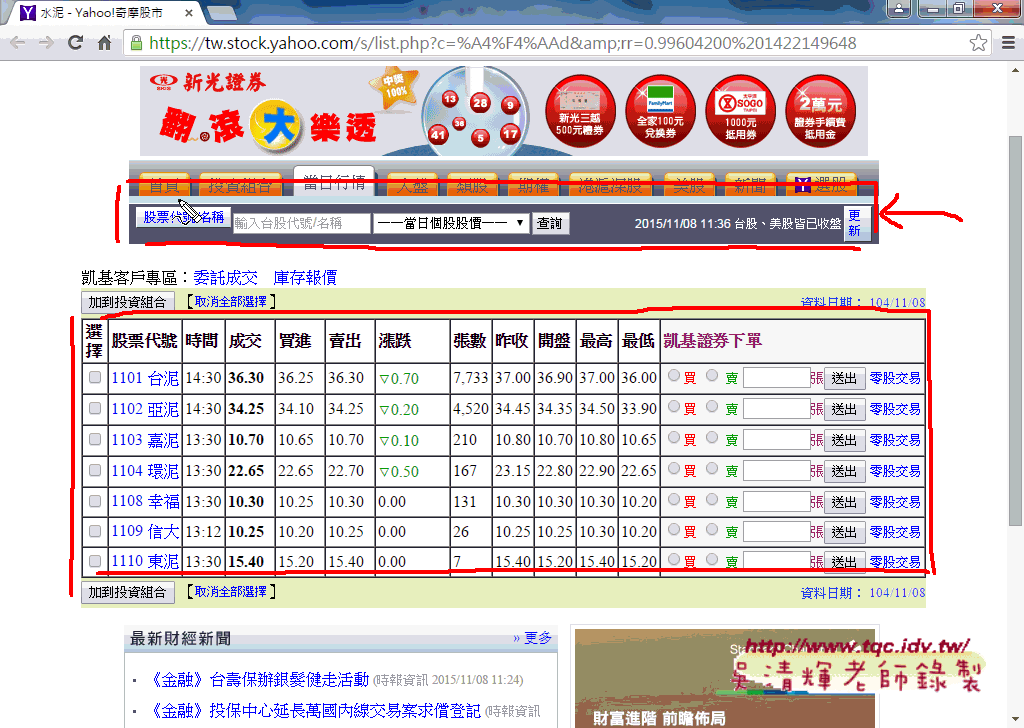Click the 查詢 search button
The image size is (1024, 728).
tap(550, 223)
